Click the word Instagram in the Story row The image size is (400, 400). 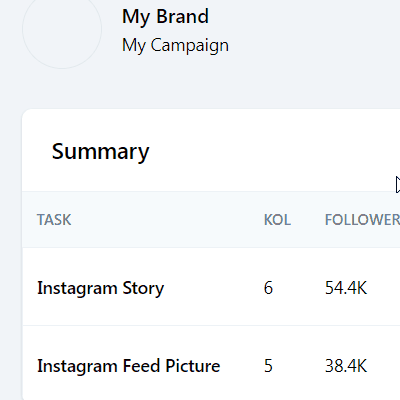[77, 288]
